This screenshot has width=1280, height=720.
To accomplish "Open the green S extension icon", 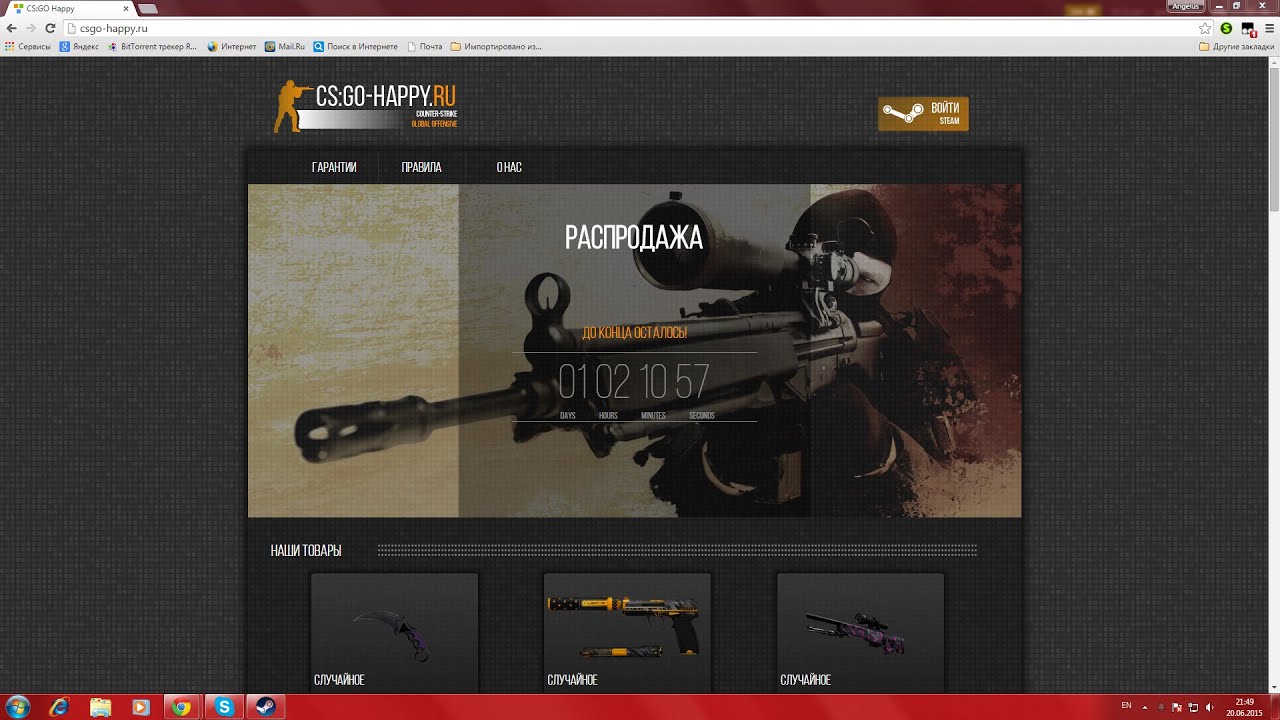I will (1226, 28).
